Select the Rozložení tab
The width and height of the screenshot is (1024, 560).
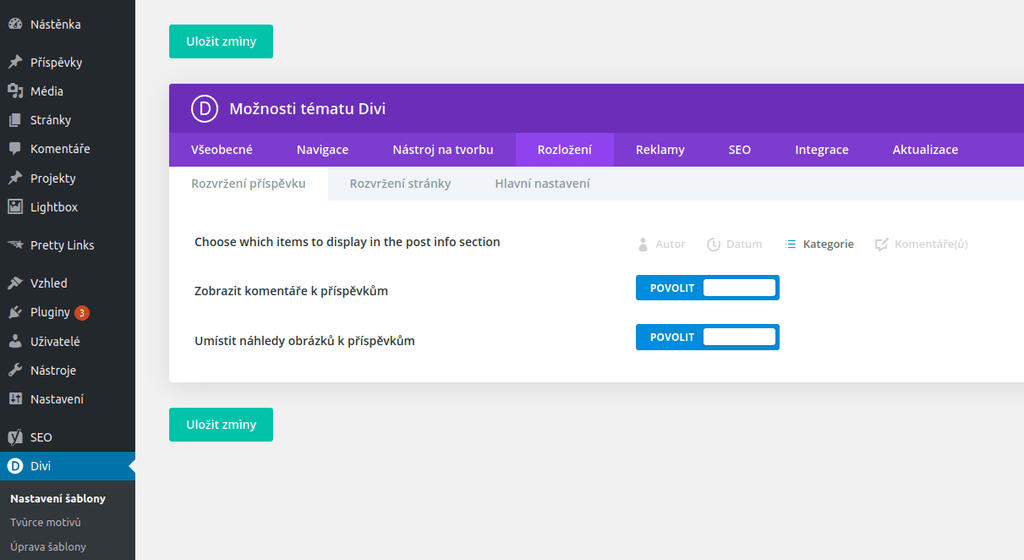[x=564, y=149]
